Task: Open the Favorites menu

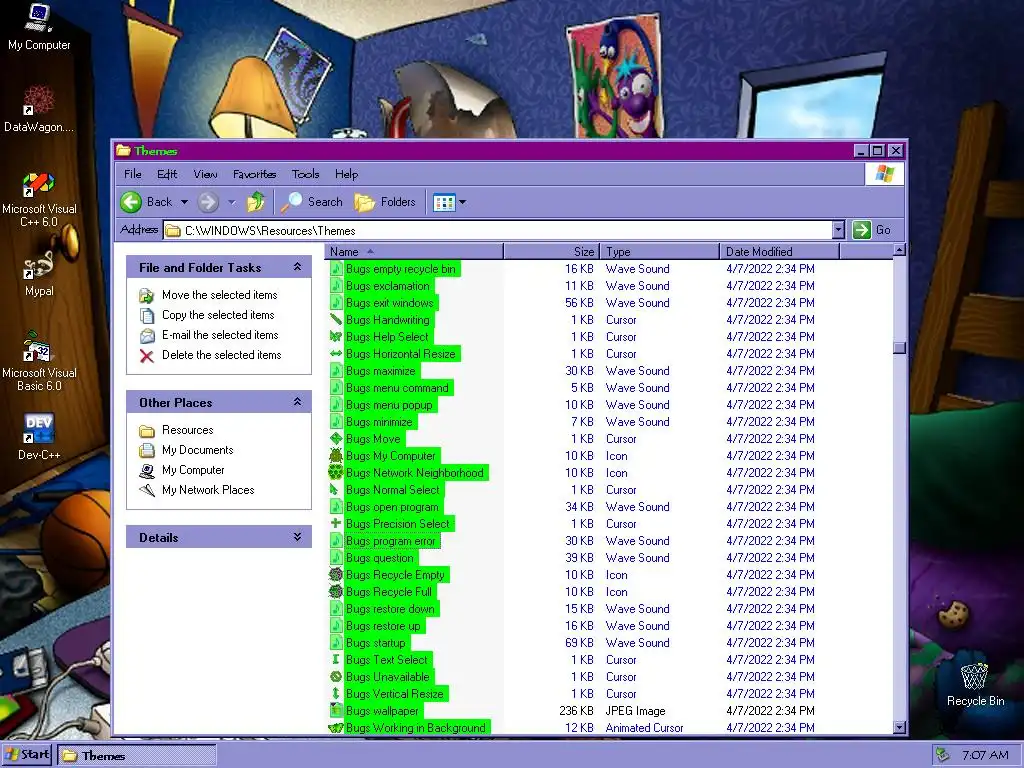Action: (x=254, y=174)
